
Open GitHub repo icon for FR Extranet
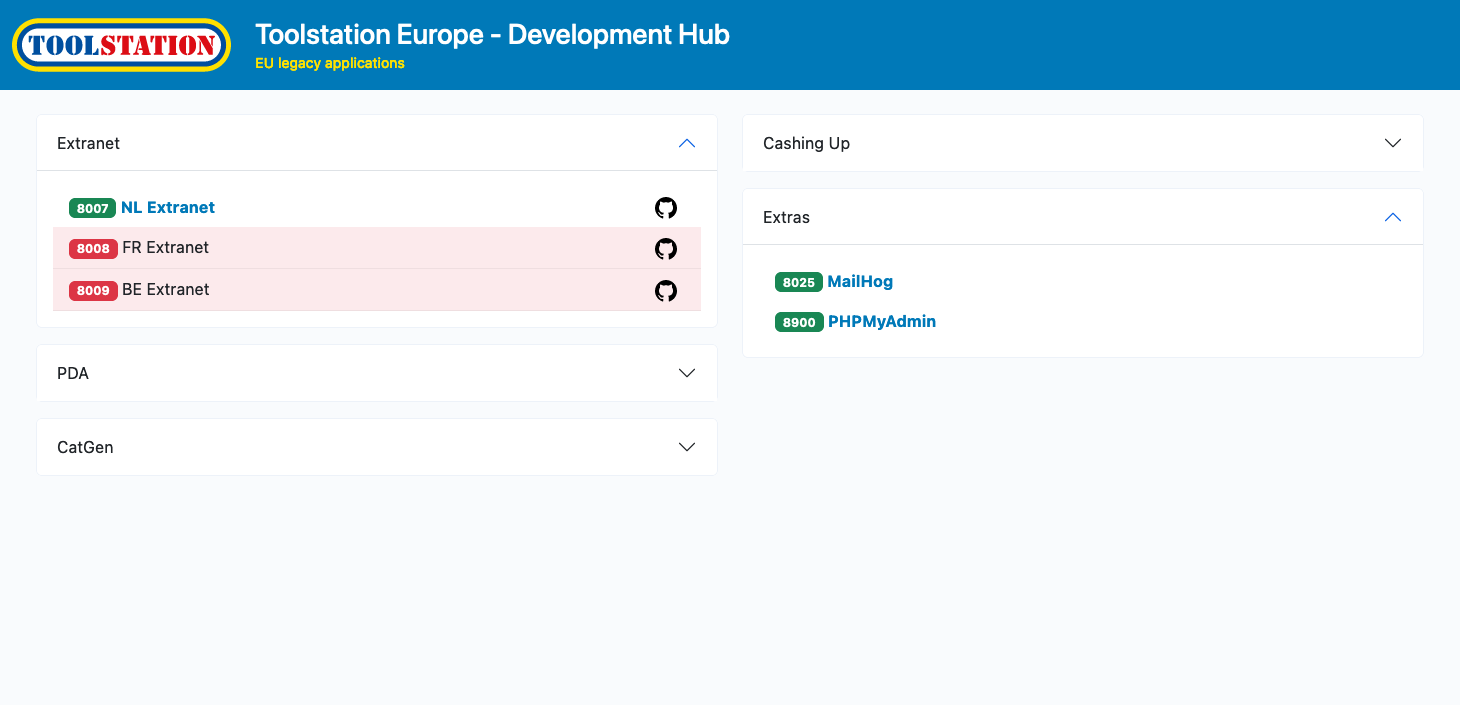click(666, 249)
